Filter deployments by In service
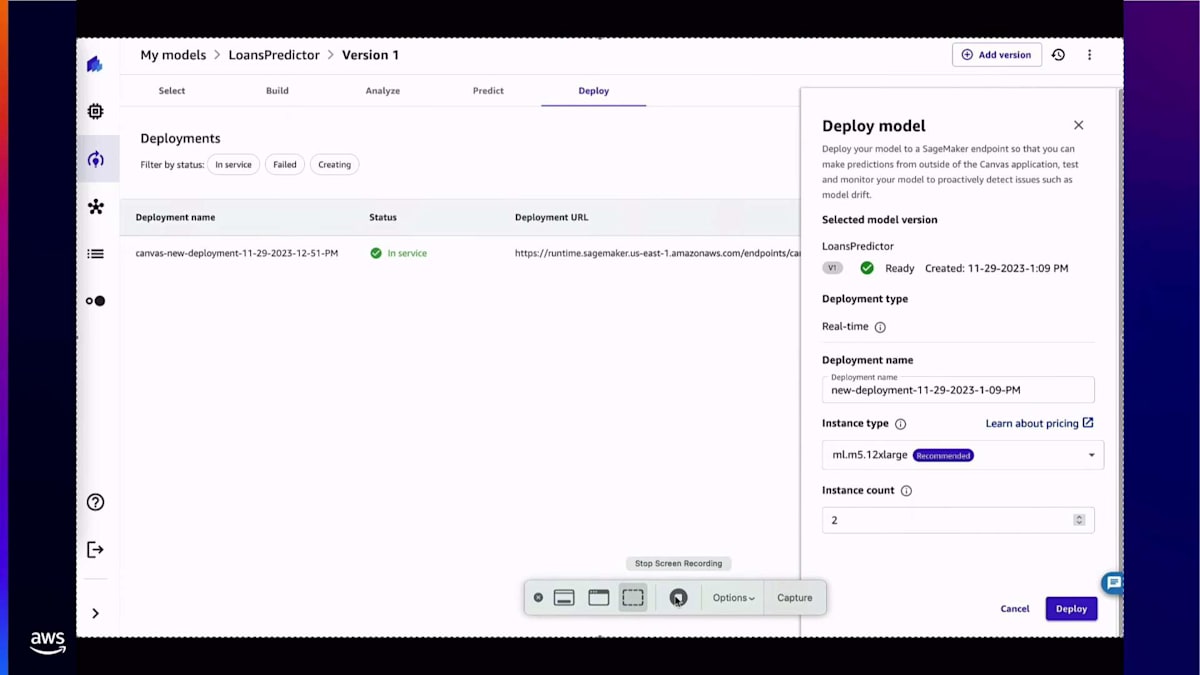The width and height of the screenshot is (1200, 675). click(x=233, y=164)
